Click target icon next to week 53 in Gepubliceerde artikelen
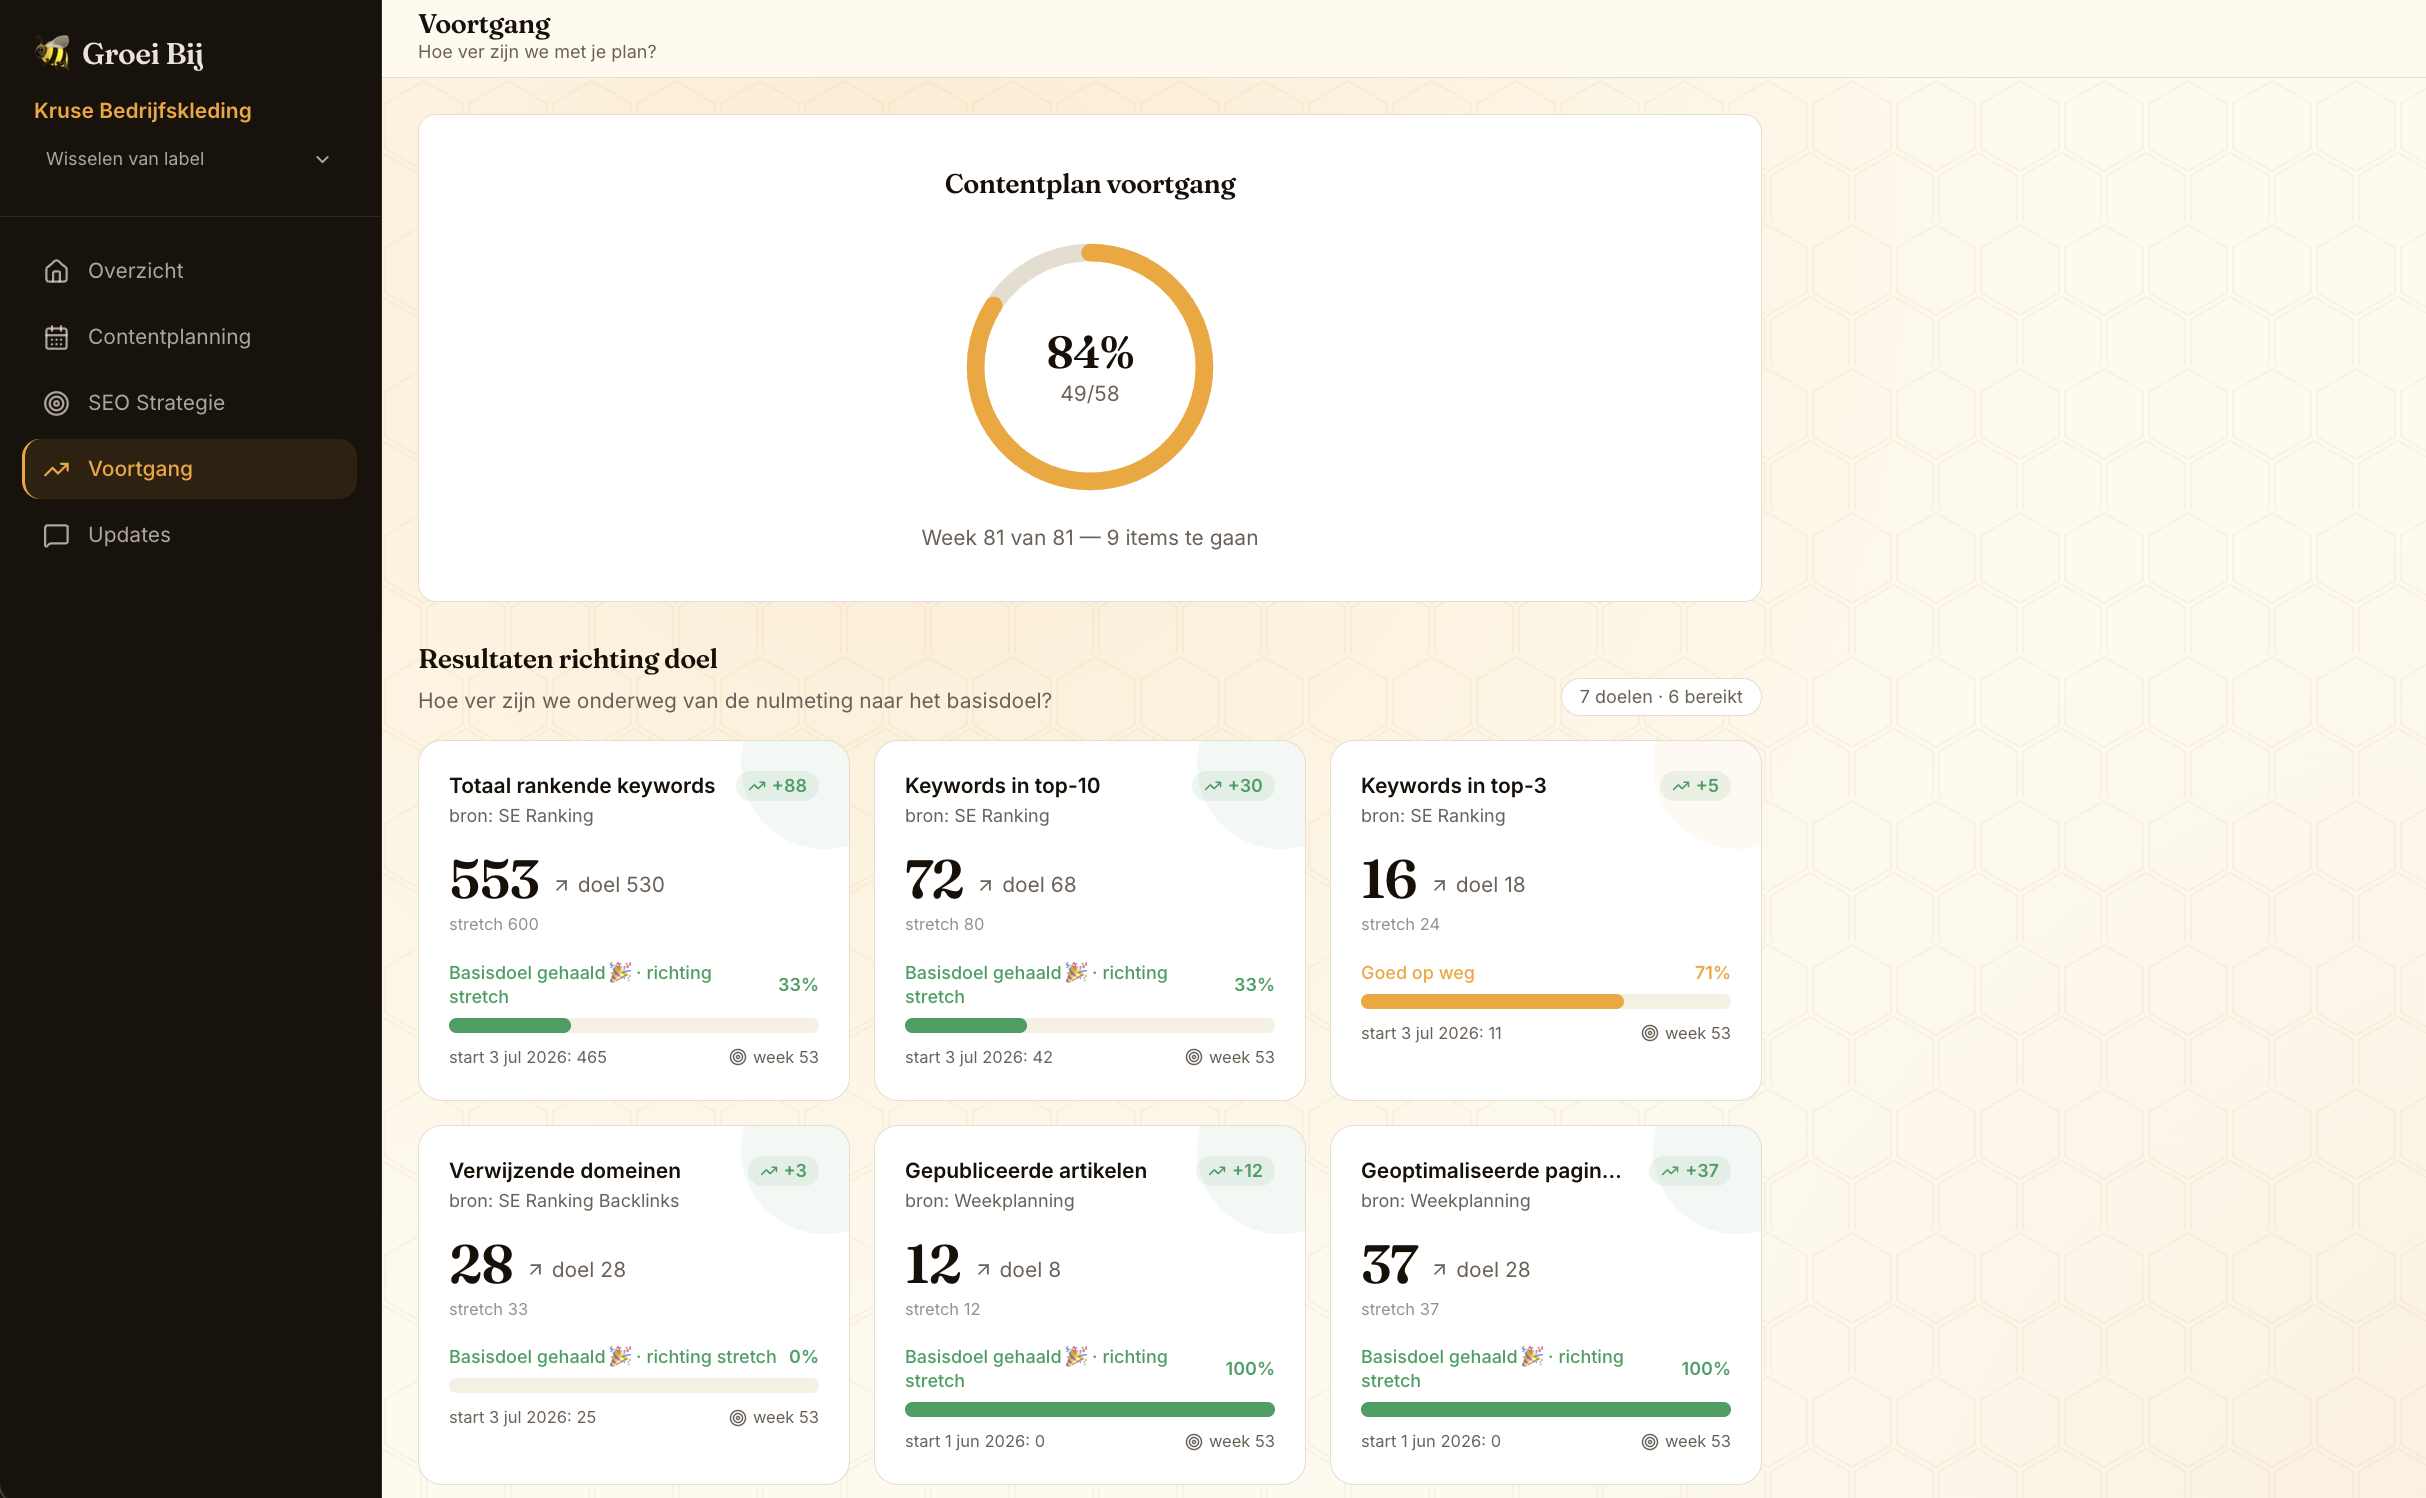Viewport: 2426px width, 1498px height. [x=1194, y=1441]
